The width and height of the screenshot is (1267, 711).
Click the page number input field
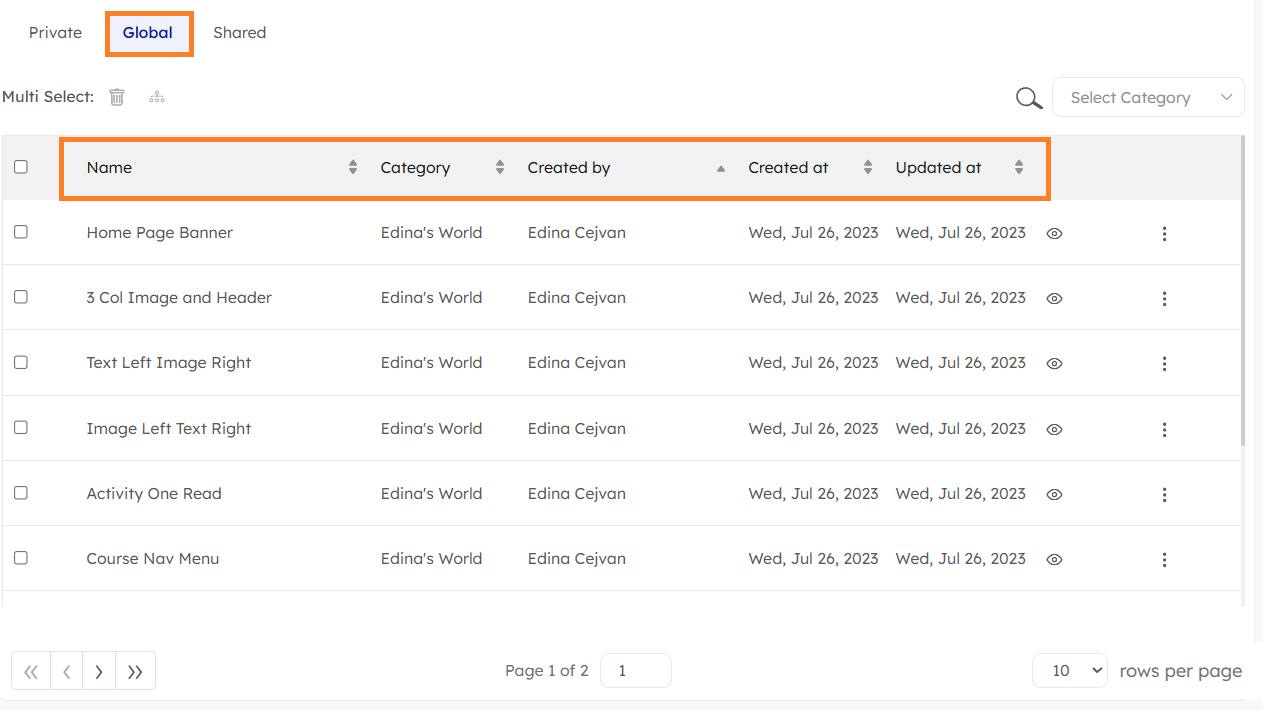pos(635,671)
